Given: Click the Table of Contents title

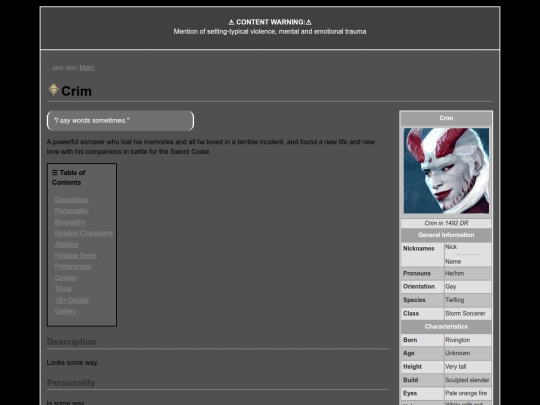Looking at the screenshot, I should pyautogui.click(x=69, y=177).
